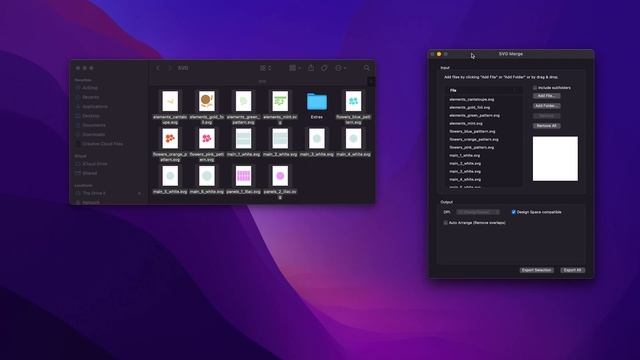Click the Finder search magnifier icon
Image resolution: width=640 pixels, height=360 pixels.
click(x=367, y=68)
